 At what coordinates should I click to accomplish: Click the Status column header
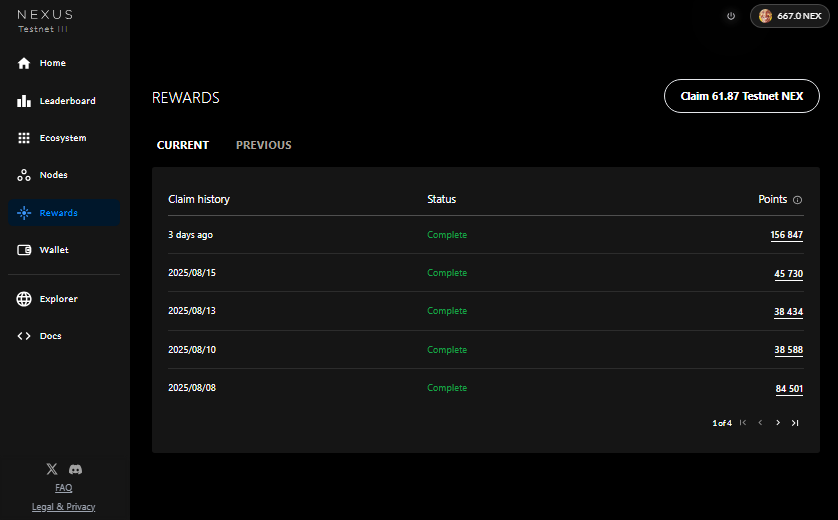441,199
